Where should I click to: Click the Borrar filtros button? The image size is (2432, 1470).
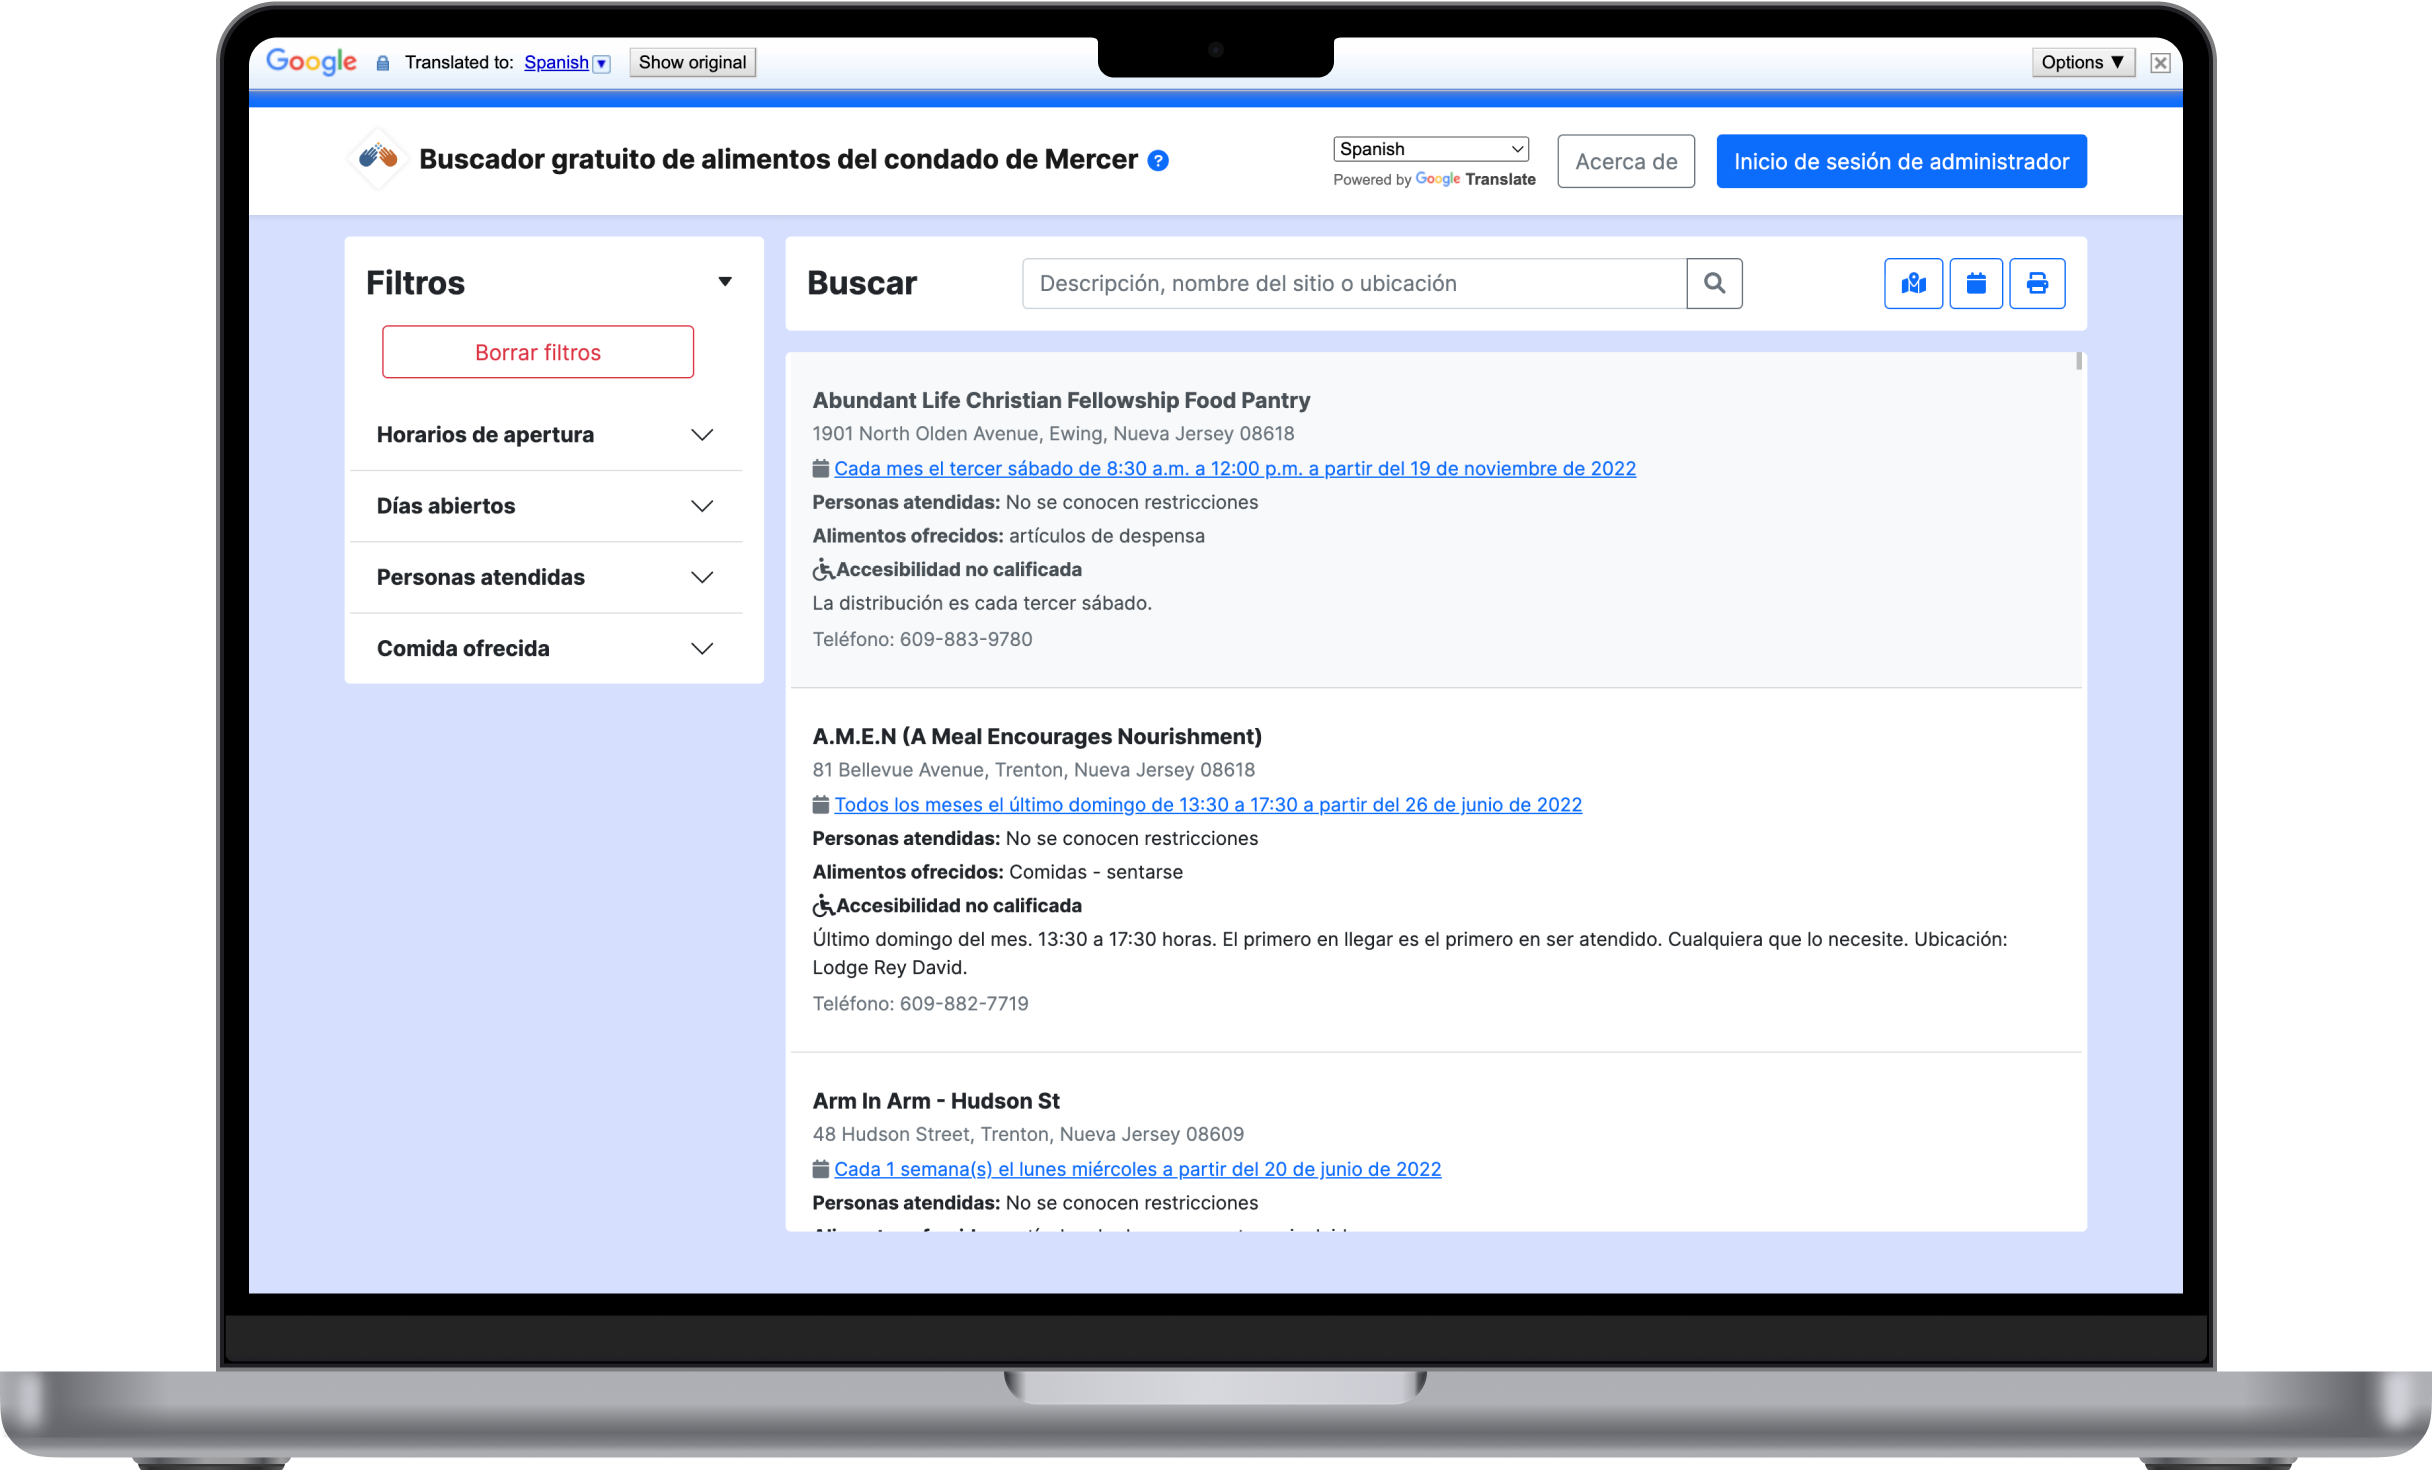click(538, 352)
